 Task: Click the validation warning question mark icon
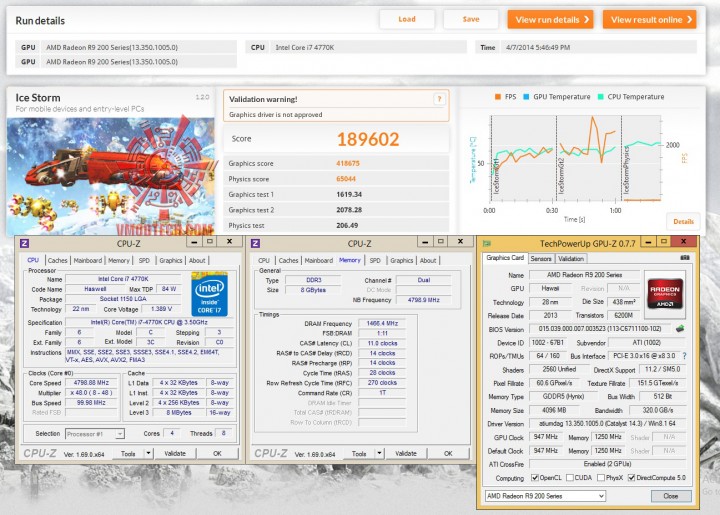click(439, 99)
